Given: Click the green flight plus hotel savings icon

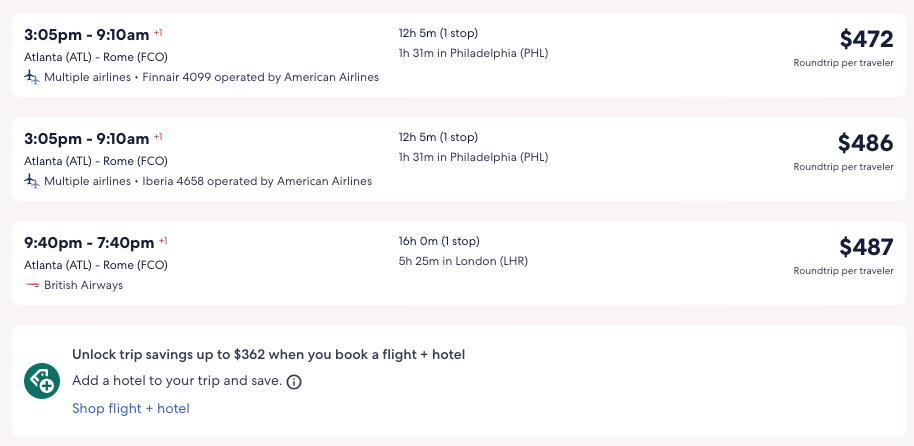Looking at the screenshot, I should pyautogui.click(x=42, y=381).
